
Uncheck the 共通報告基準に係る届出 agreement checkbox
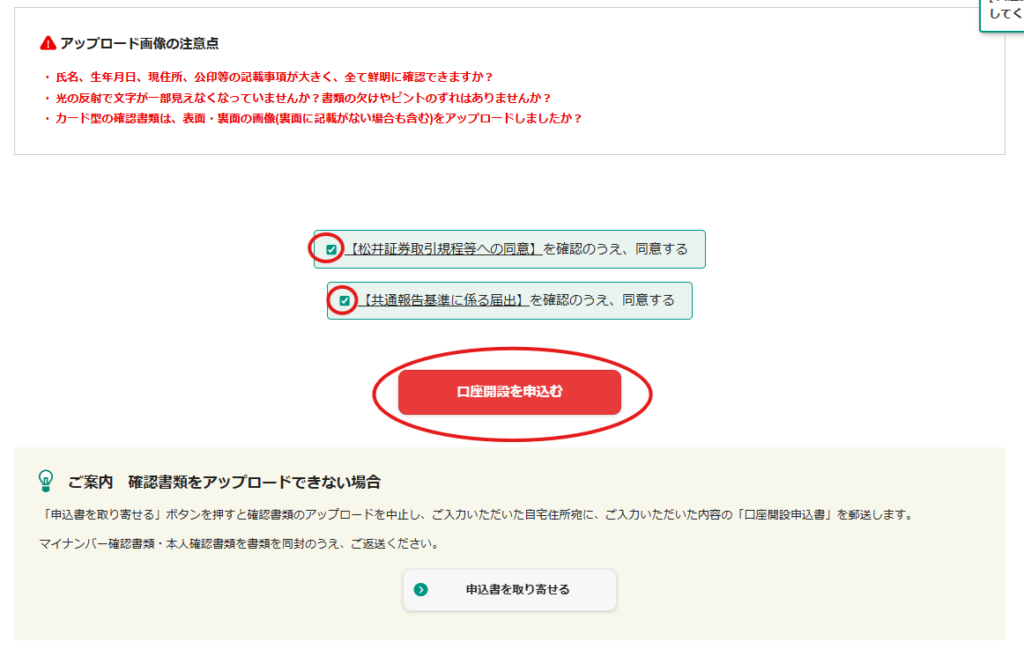[x=345, y=300]
